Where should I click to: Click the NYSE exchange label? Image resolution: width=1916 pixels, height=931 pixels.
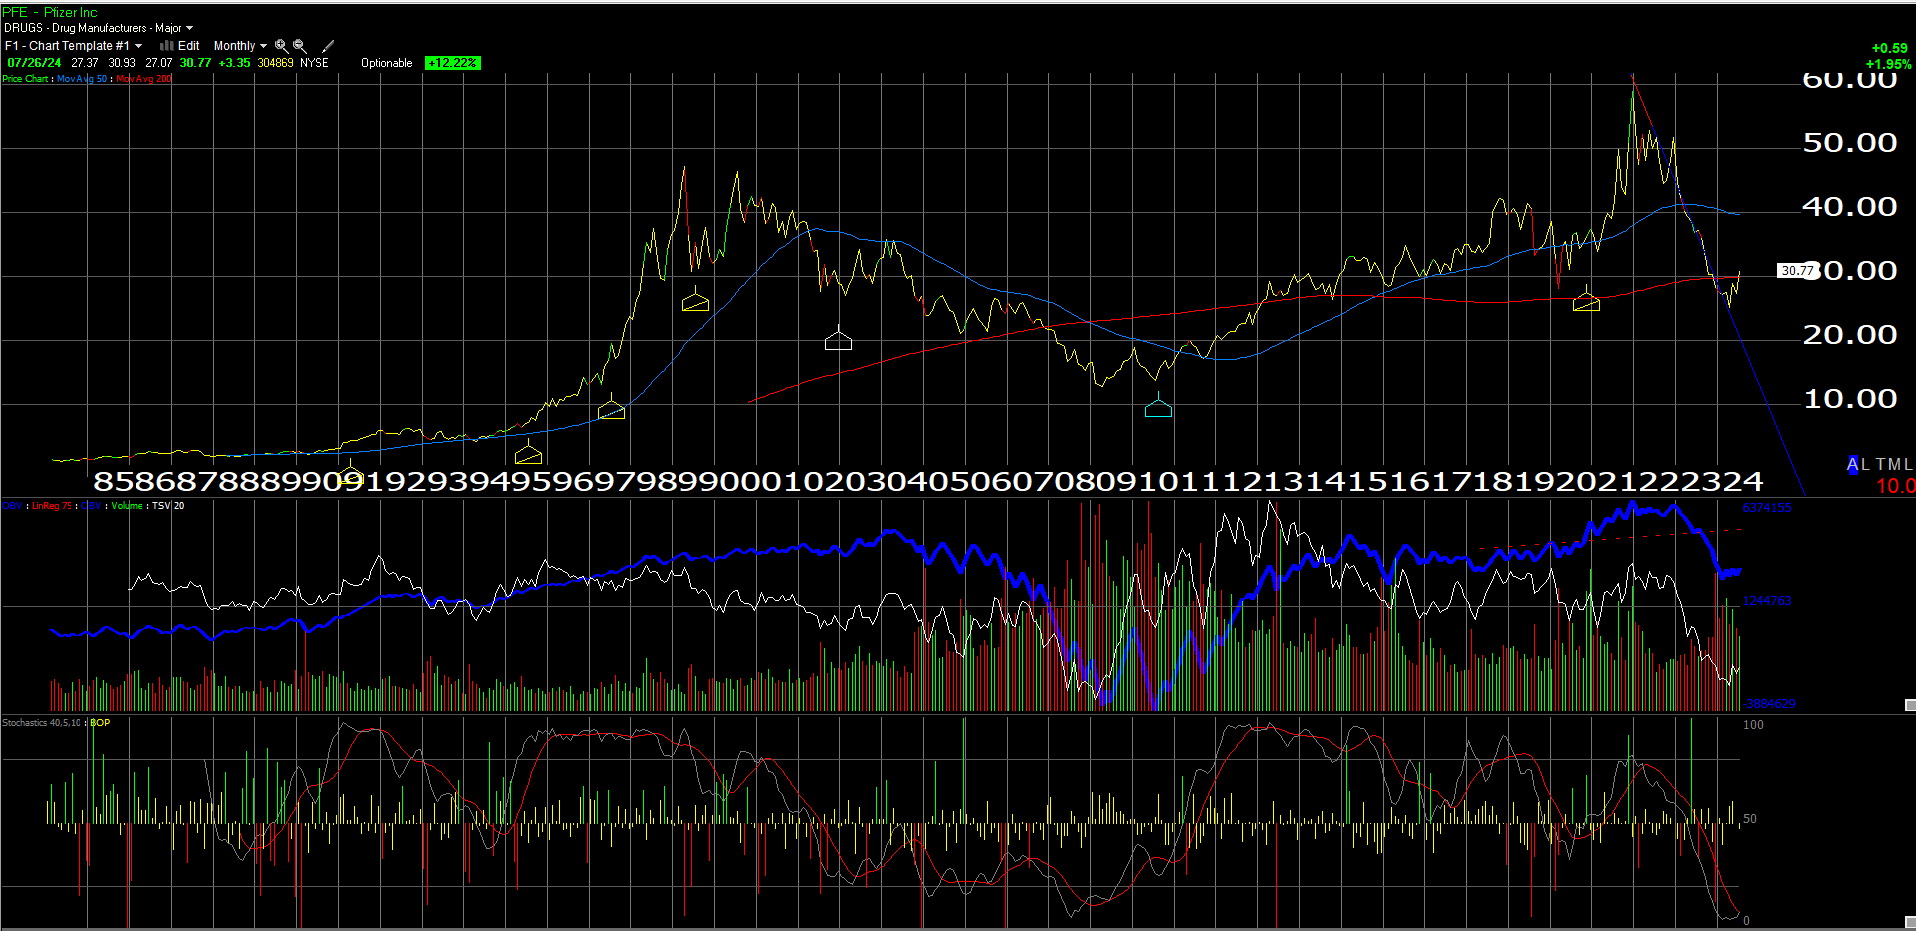tap(314, 63)
